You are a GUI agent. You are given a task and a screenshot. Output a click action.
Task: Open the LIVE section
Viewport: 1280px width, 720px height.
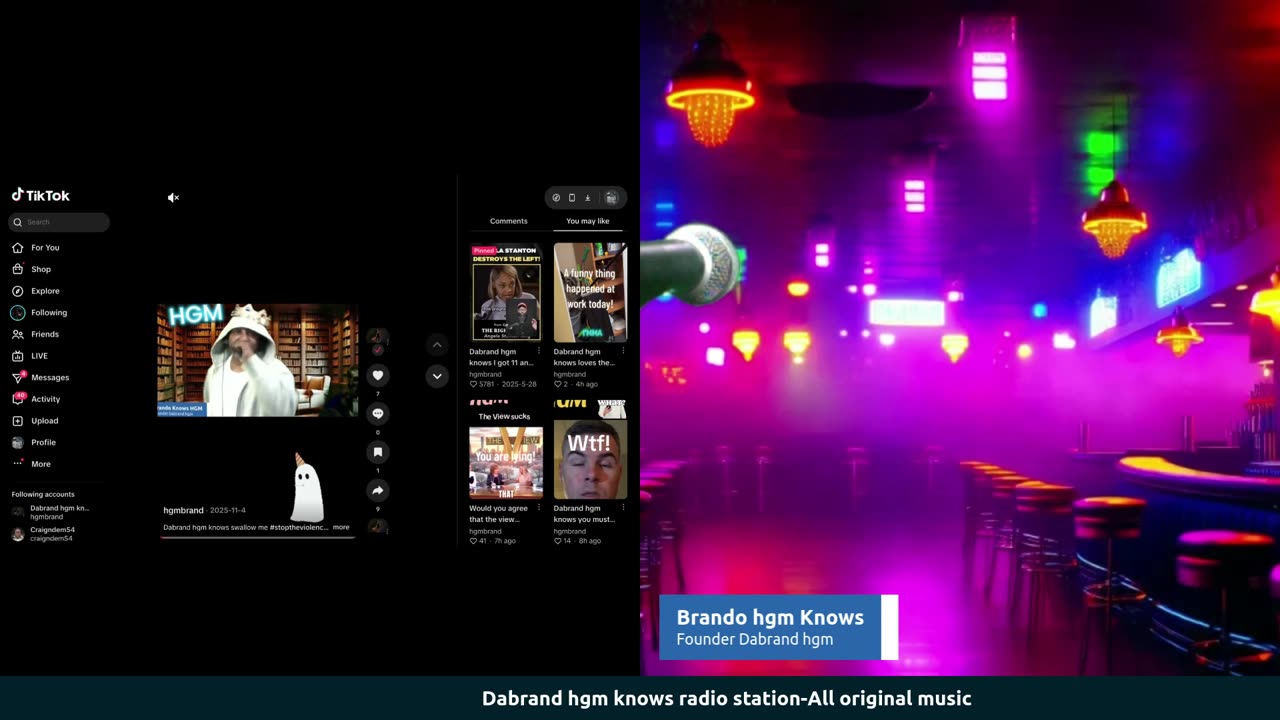point(30,356)
